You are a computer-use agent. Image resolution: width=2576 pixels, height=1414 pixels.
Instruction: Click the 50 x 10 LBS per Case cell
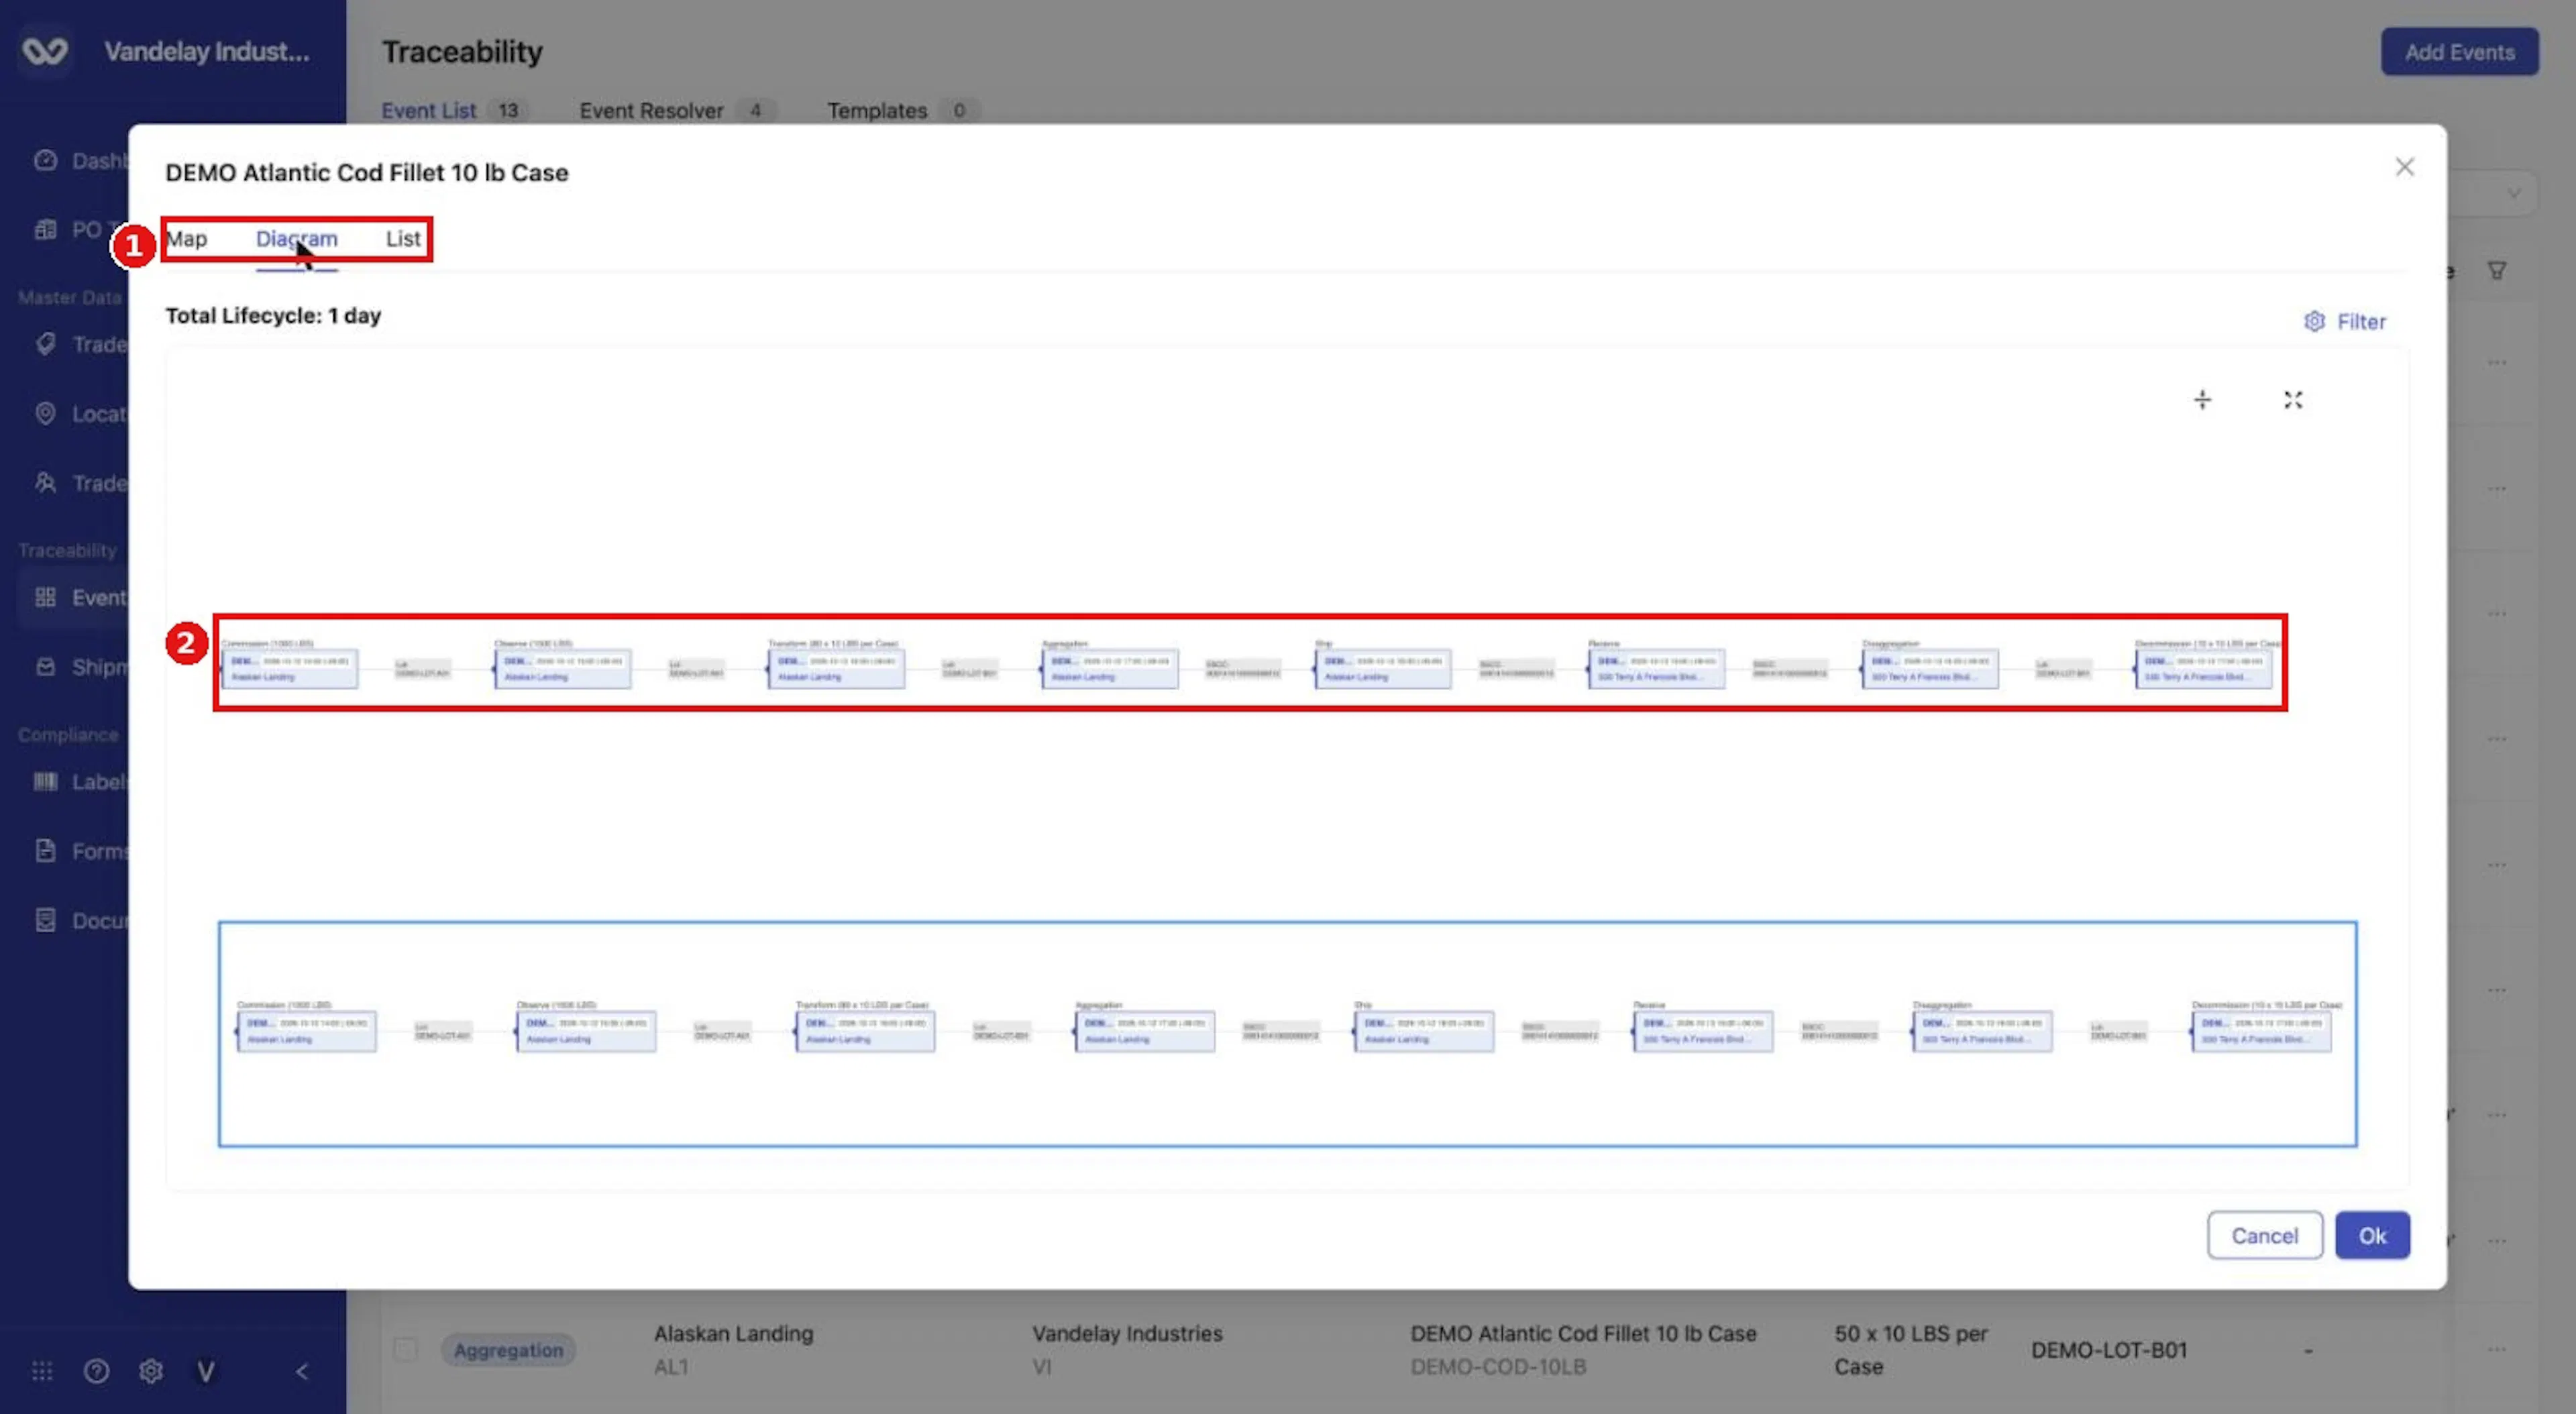coord(1910,1349)
